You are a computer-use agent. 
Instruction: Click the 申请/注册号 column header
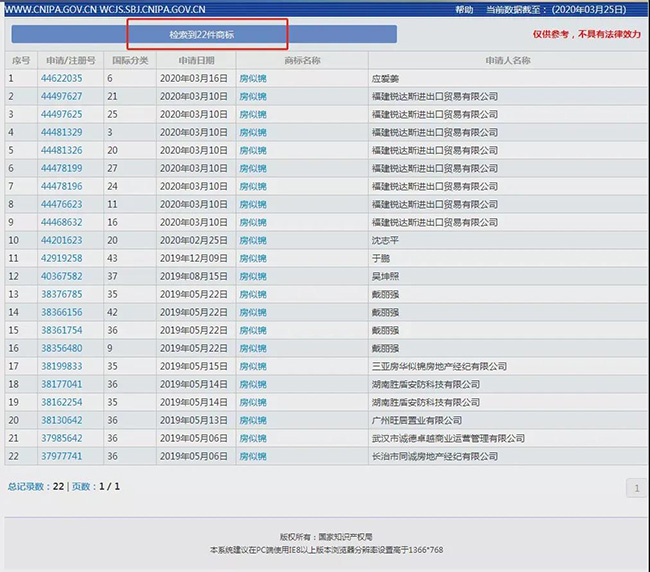pyautogui.click(x=70, y=61)
